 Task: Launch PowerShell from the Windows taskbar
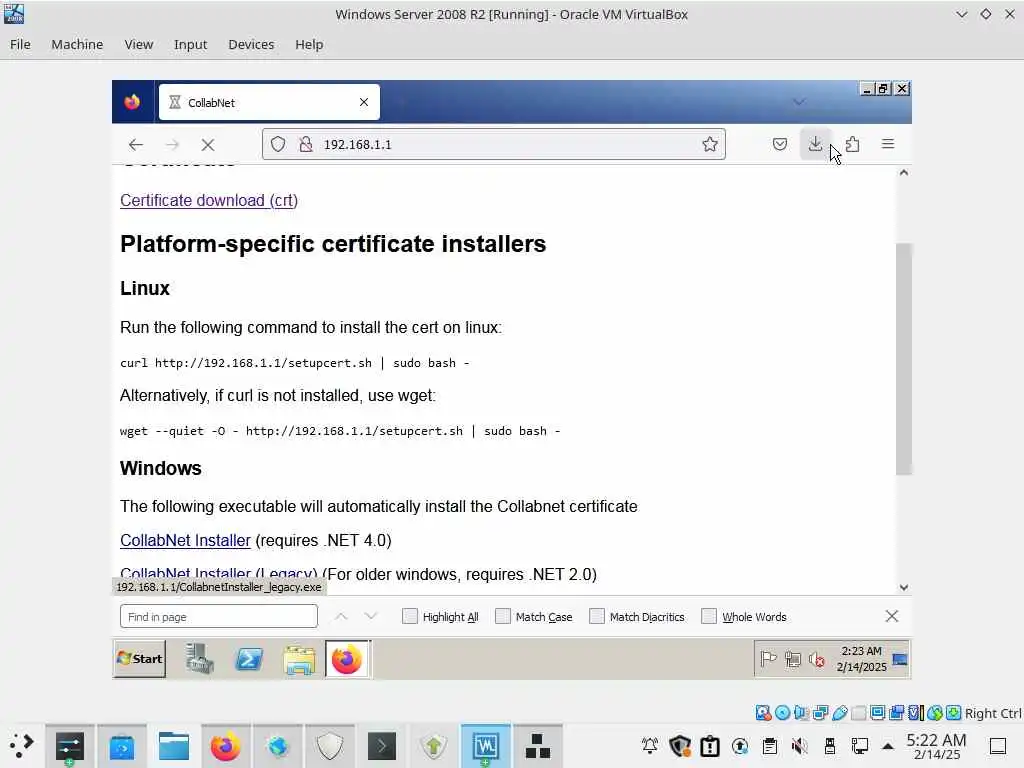(x=249, y=660)
